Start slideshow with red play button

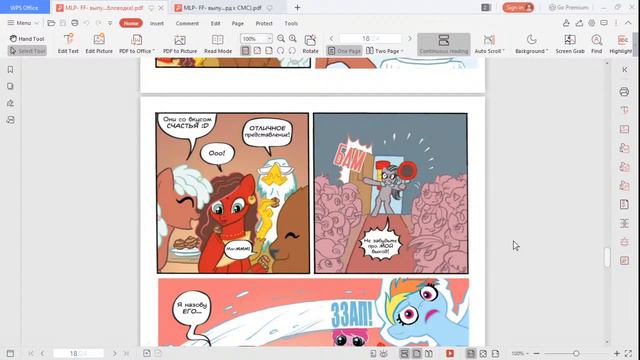[450, 353]
